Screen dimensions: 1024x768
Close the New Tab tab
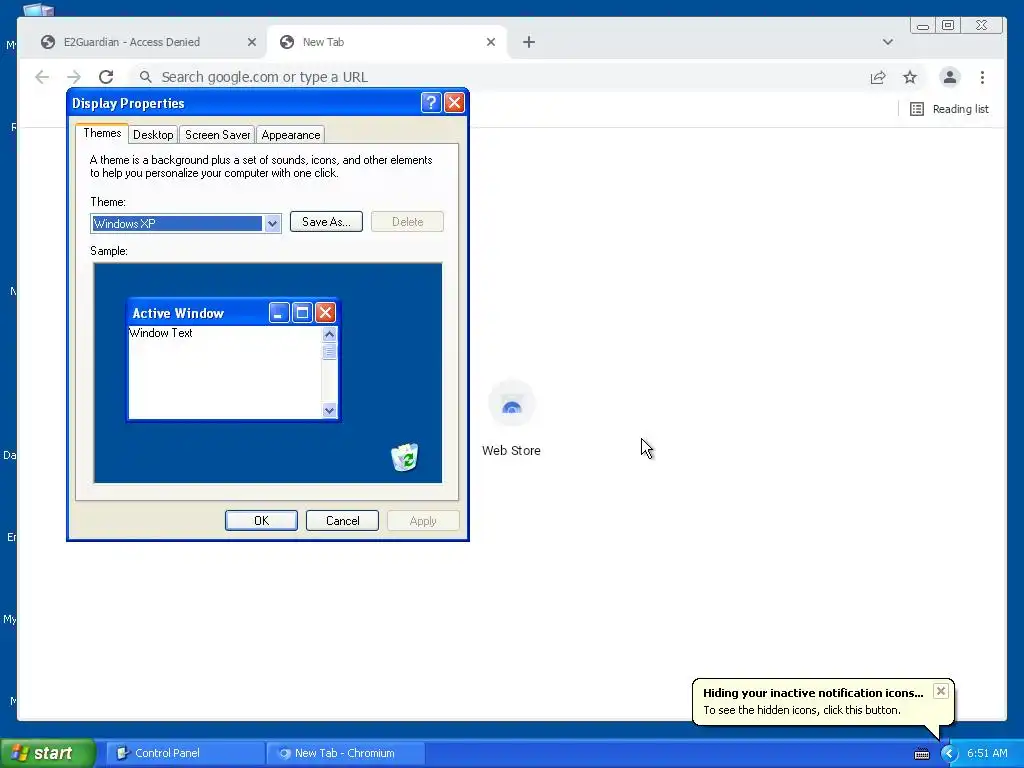[491, 42]
